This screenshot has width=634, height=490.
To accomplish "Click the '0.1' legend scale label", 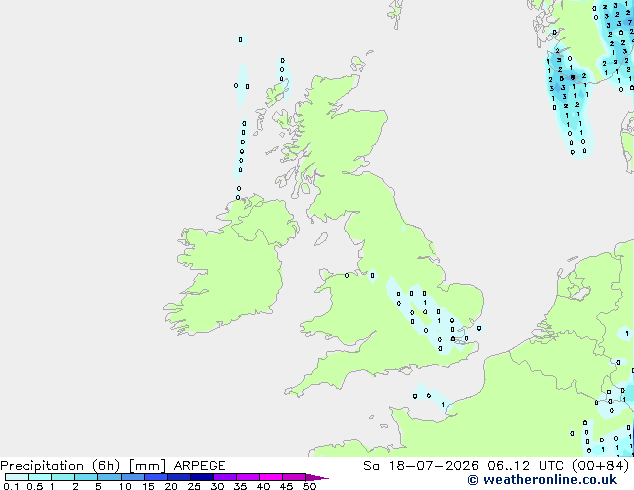I will [x=11, y=486].
